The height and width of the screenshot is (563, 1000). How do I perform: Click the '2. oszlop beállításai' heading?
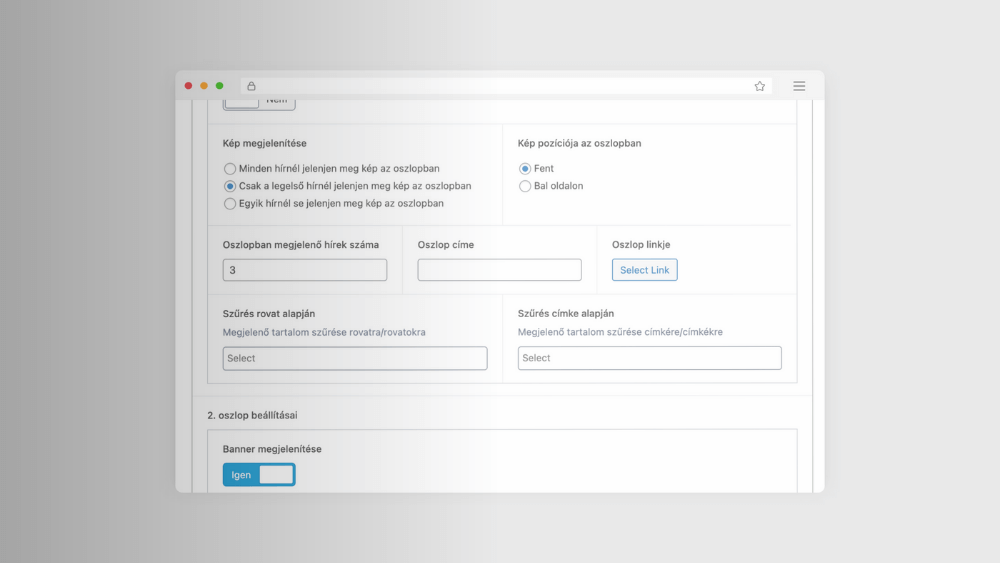tap(253, 415)
